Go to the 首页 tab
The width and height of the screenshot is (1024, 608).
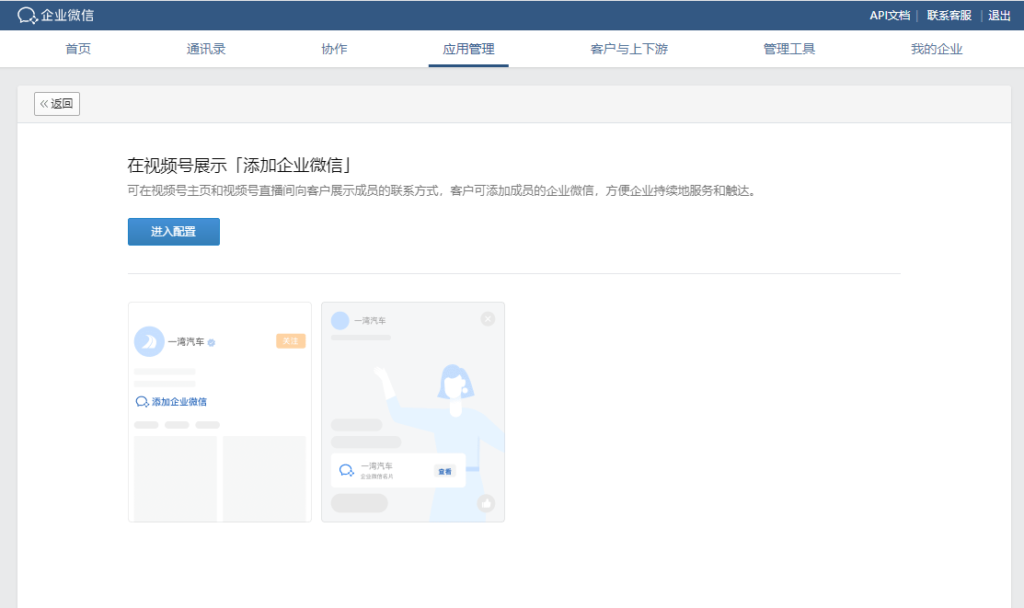click(x=78, y=49)
